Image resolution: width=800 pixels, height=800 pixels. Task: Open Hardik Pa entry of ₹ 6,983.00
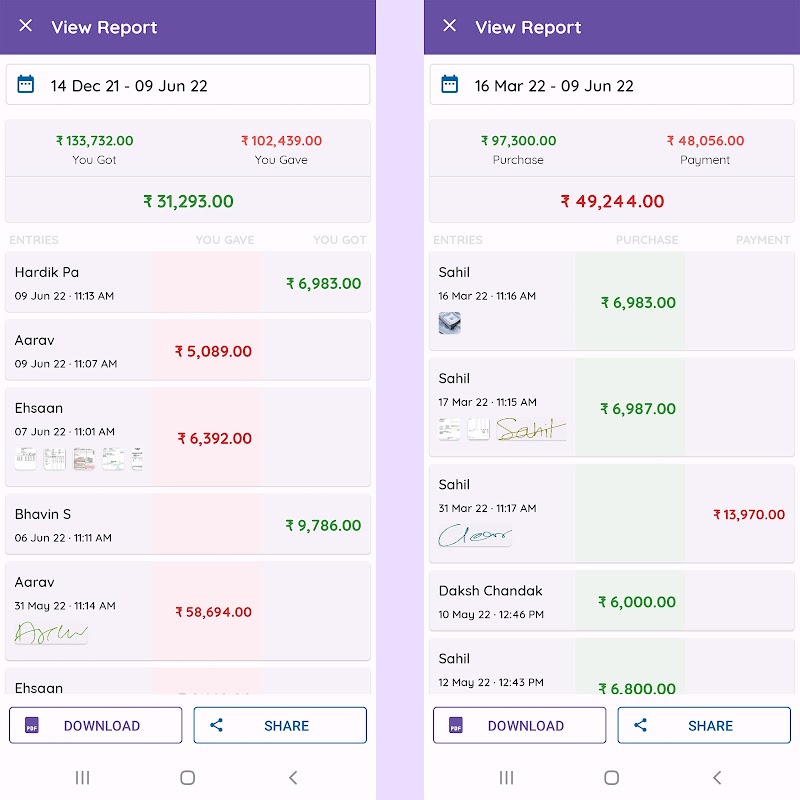[188, 283]
